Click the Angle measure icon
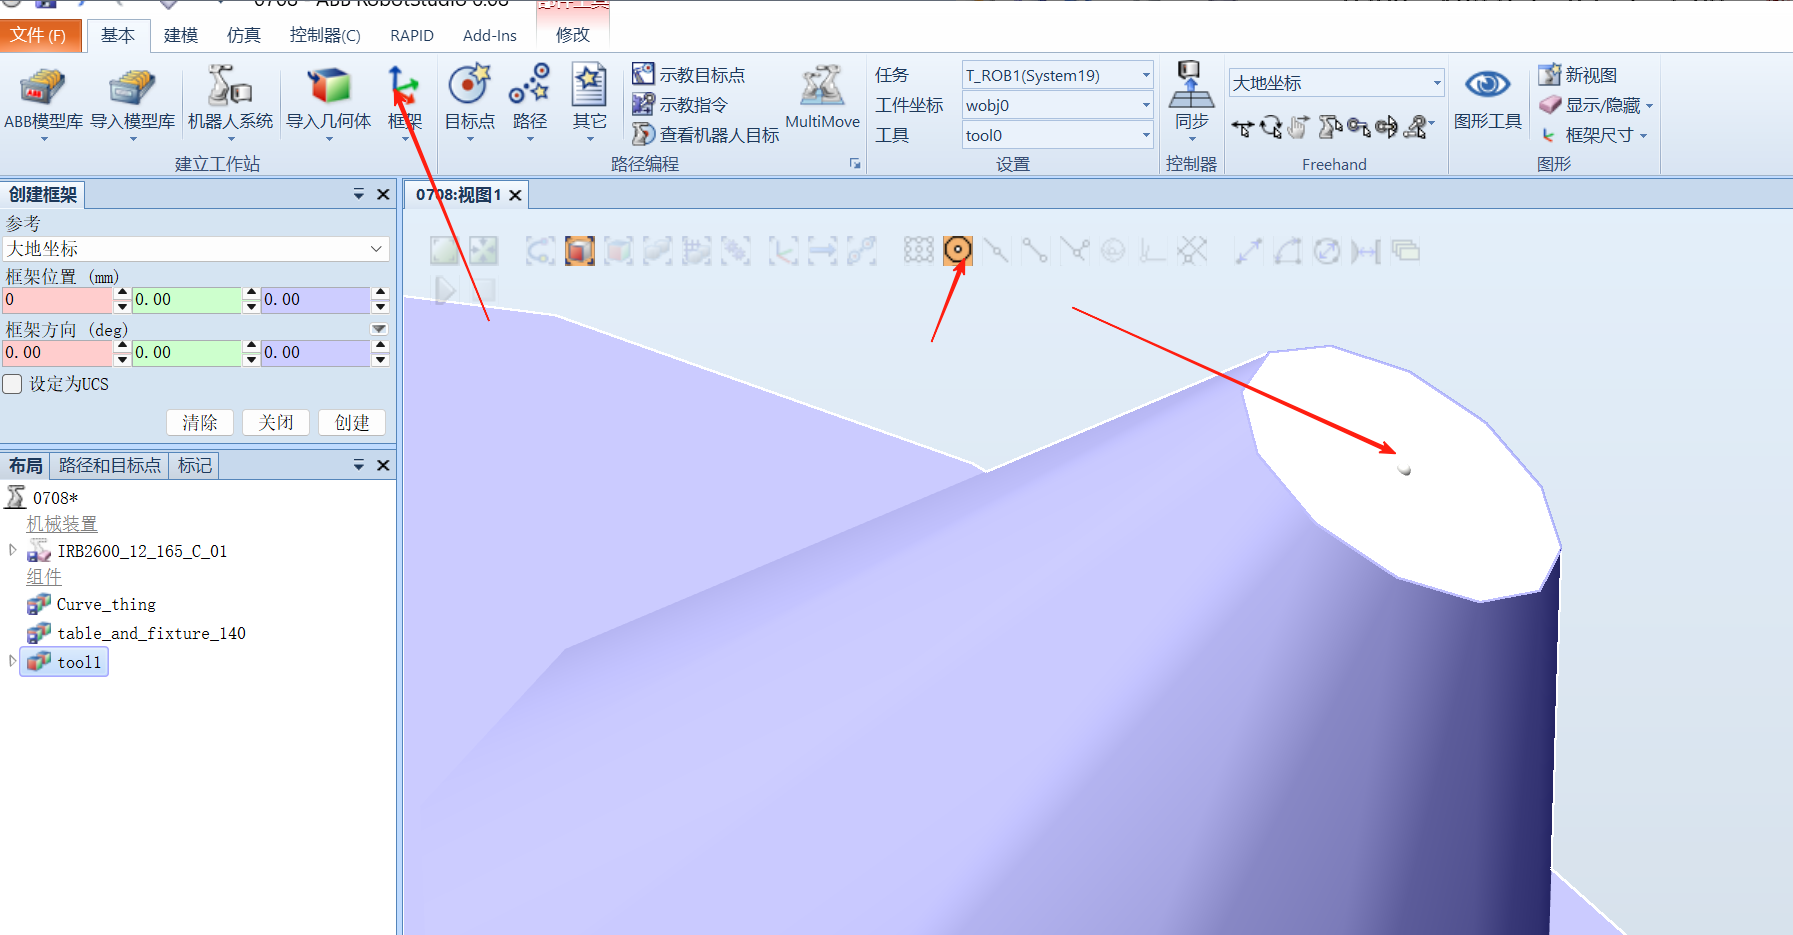This screenshot has height=935, width=1793. pyautogui.click(x=1287, y=250)
